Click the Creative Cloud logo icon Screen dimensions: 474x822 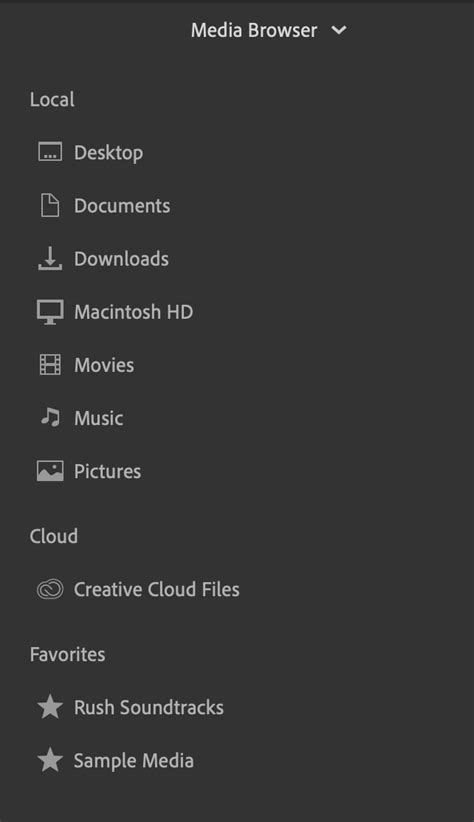50,589
